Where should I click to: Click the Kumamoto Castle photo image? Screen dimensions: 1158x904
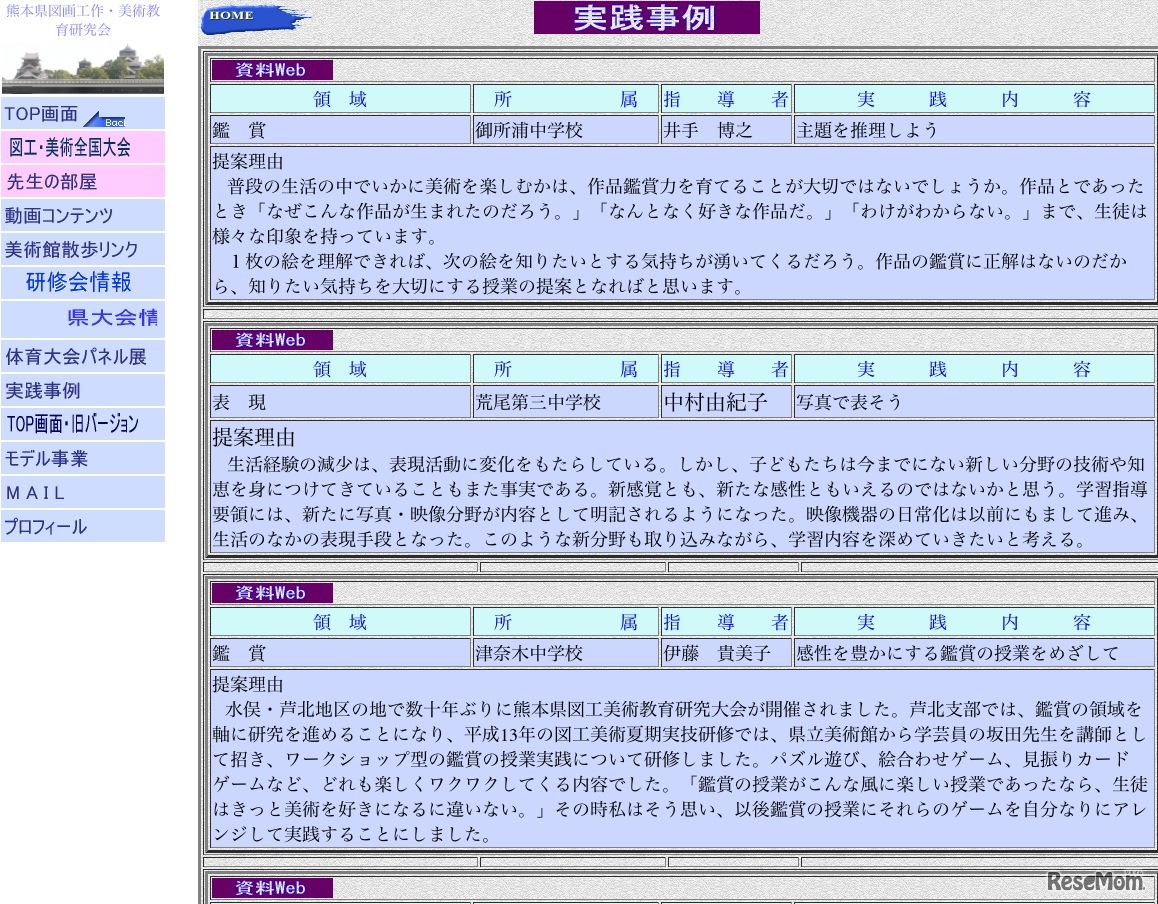coord(82,66)
